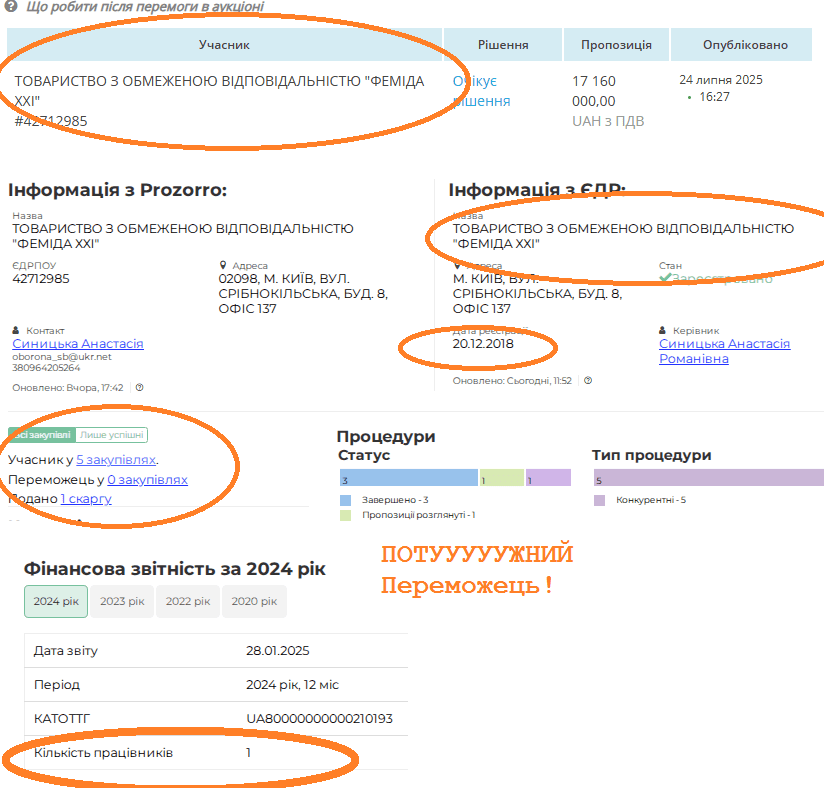Viewport: 824px width, 788px height.
Task: Switch to '2022 рік' financial report tab
Action: pos(188,602)
